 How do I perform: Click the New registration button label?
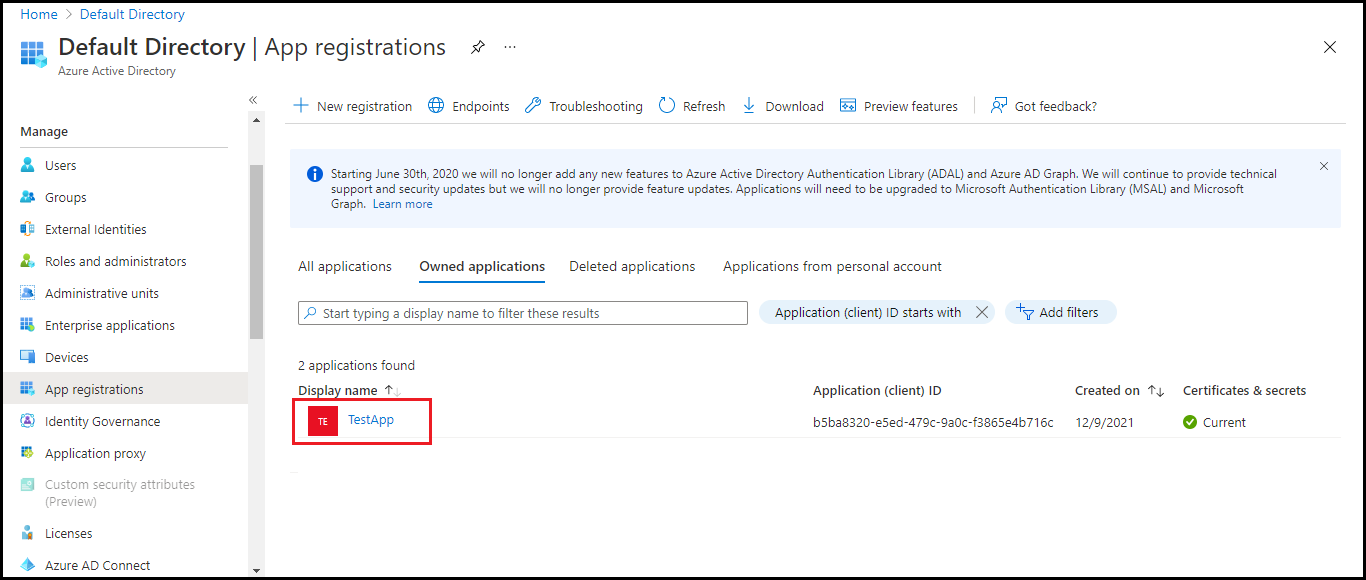[x=364, y=106]
